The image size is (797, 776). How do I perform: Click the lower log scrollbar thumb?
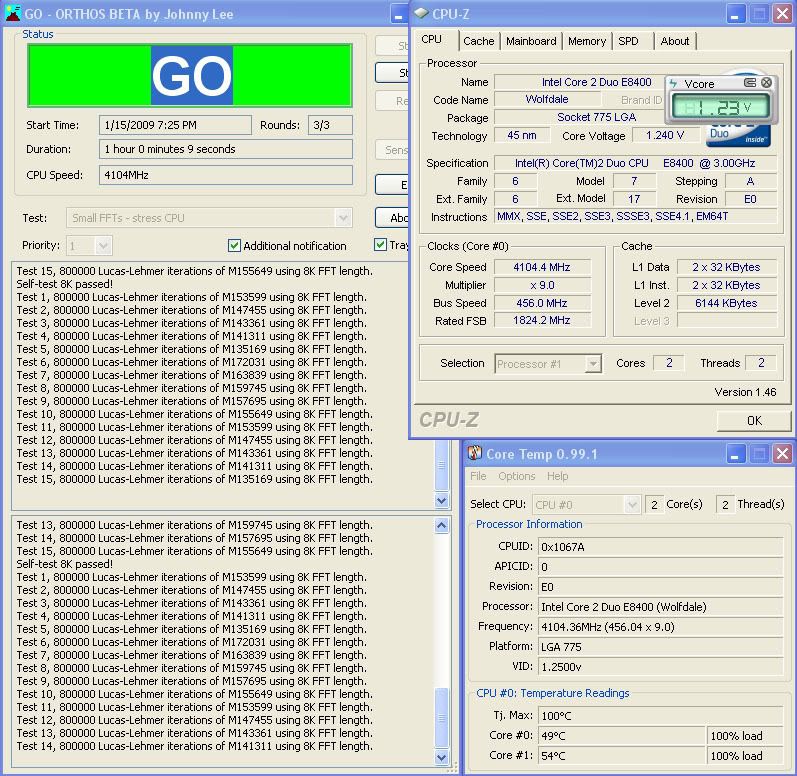pos(442,718)
